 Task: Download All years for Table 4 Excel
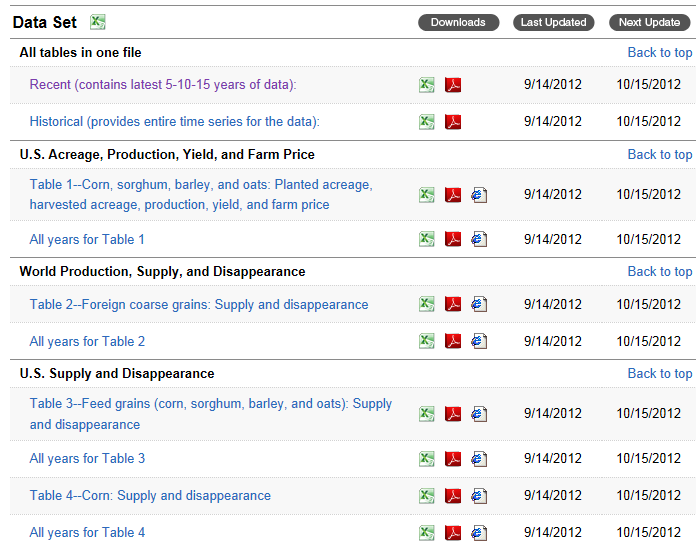(427, 532)
